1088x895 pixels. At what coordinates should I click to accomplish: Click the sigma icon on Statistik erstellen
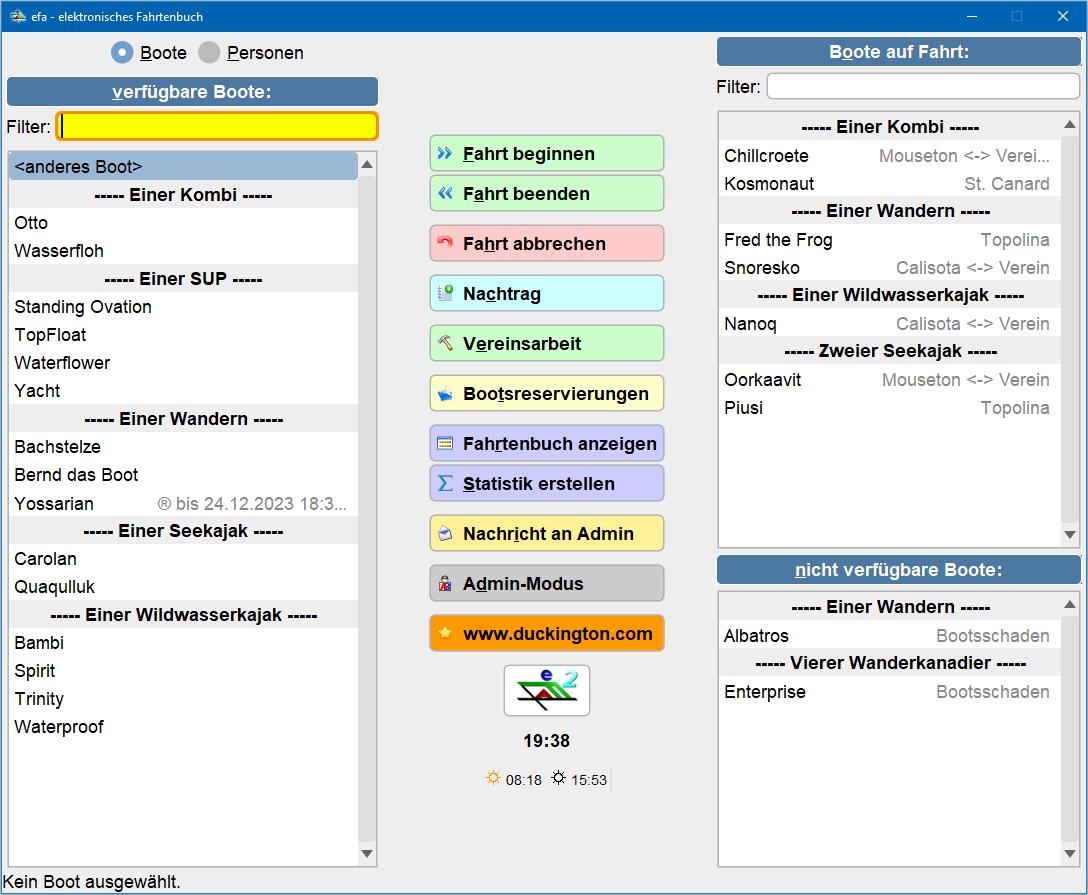445,484
